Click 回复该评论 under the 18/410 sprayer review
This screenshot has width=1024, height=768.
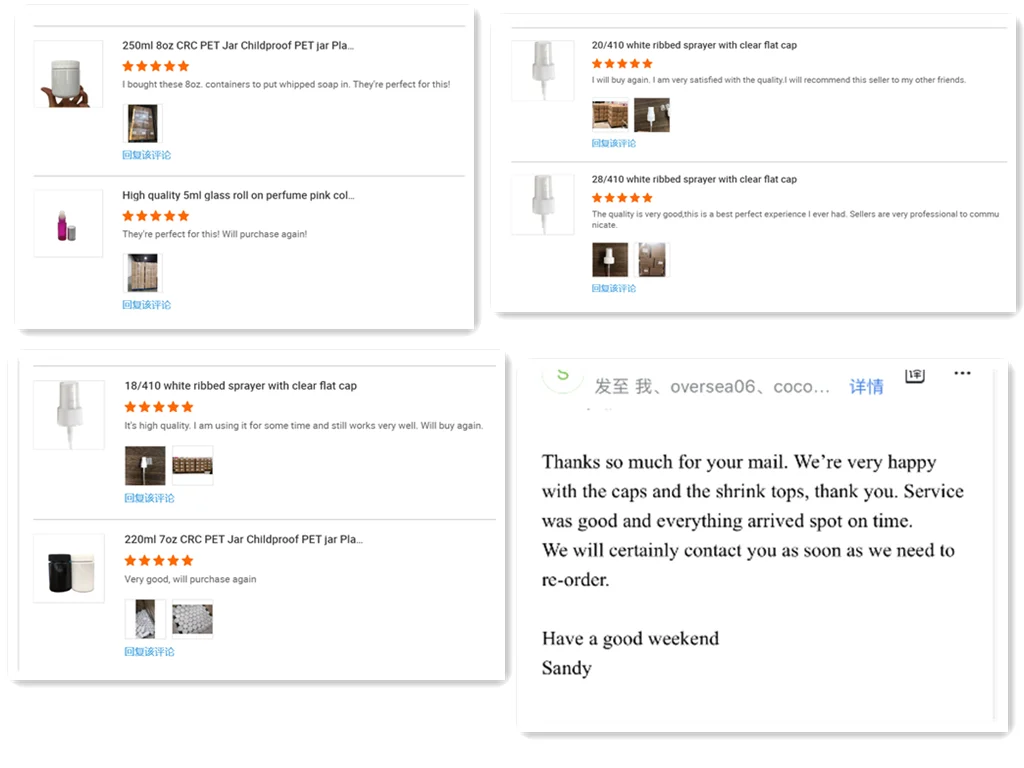149,498
